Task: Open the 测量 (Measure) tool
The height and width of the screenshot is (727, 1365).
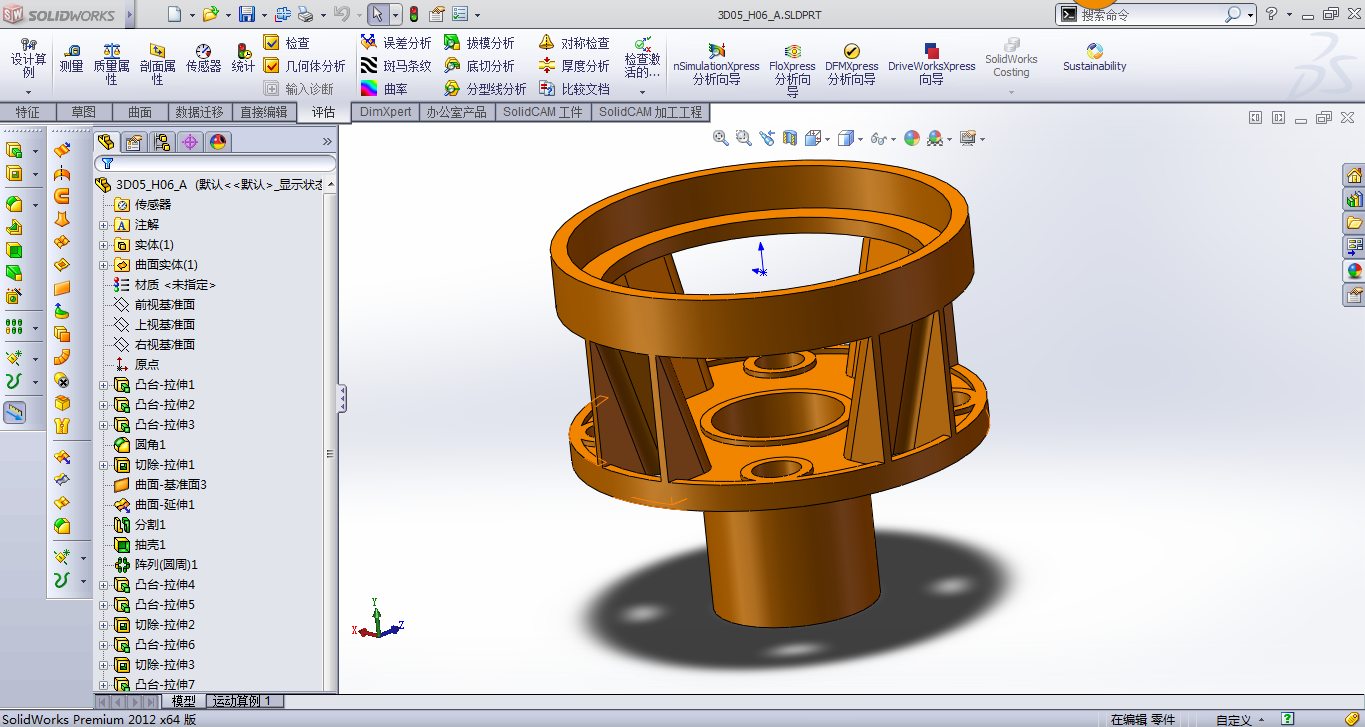Action: point(71,58)
